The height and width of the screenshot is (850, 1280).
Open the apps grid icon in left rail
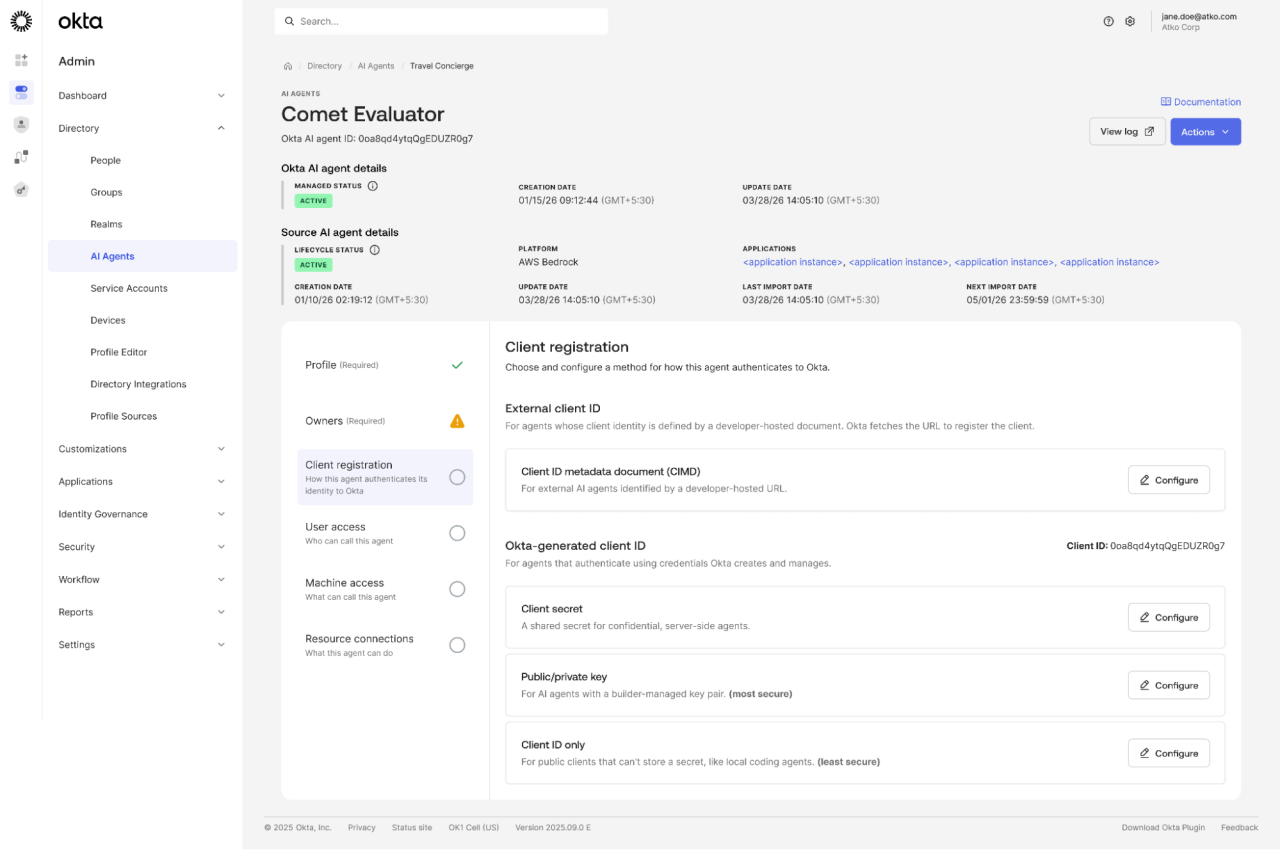(x=21, y=60)
